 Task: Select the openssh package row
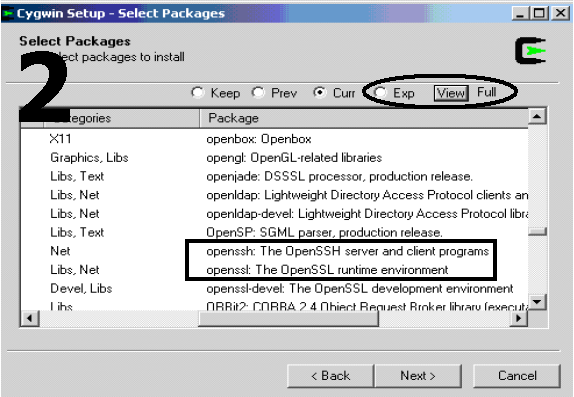tap(275, 251)
